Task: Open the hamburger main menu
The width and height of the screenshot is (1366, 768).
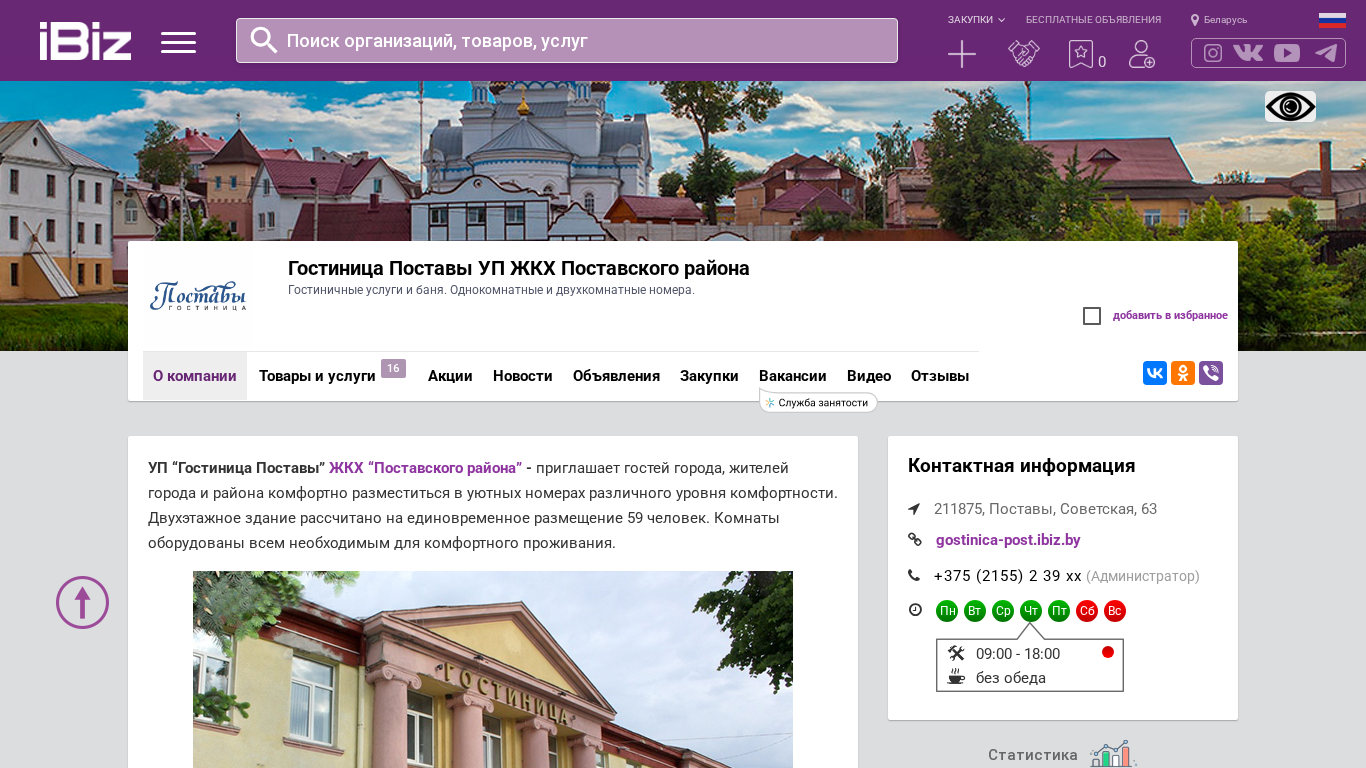Action: pos(178,42)
